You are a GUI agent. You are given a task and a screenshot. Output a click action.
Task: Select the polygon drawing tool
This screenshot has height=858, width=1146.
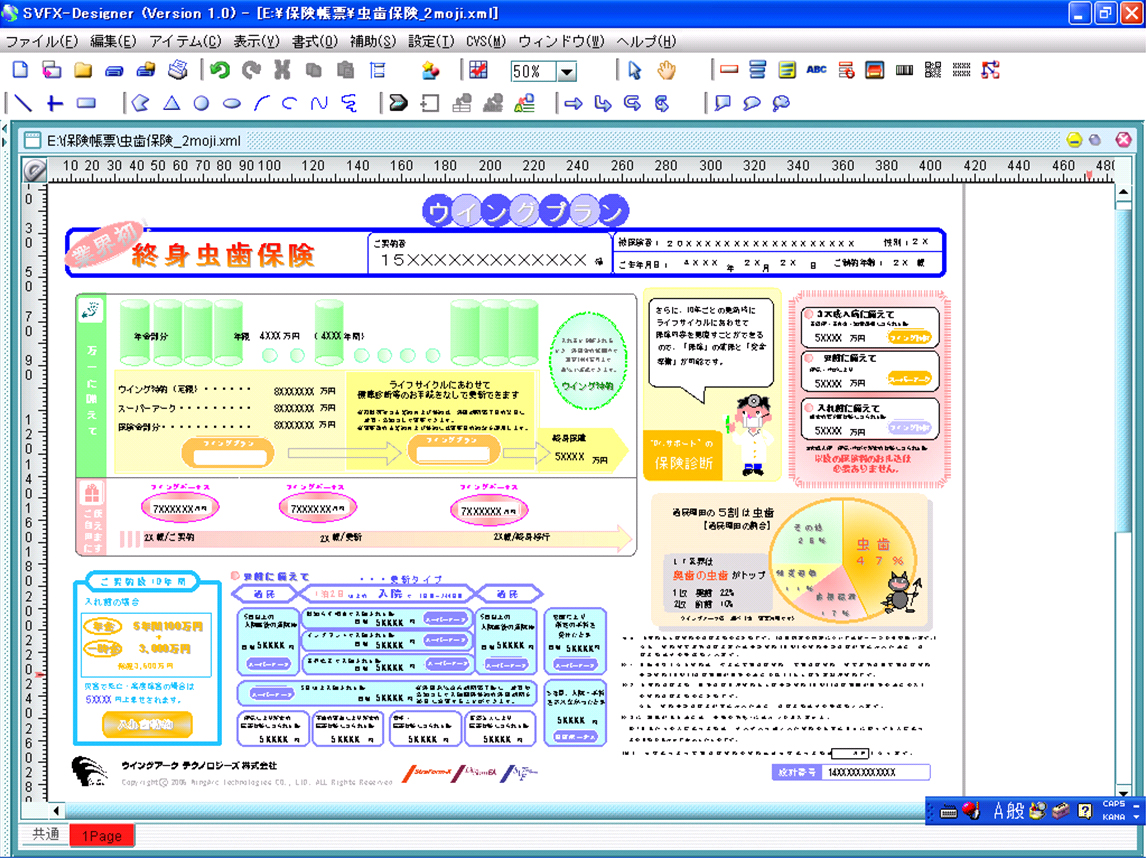[140, 103]
